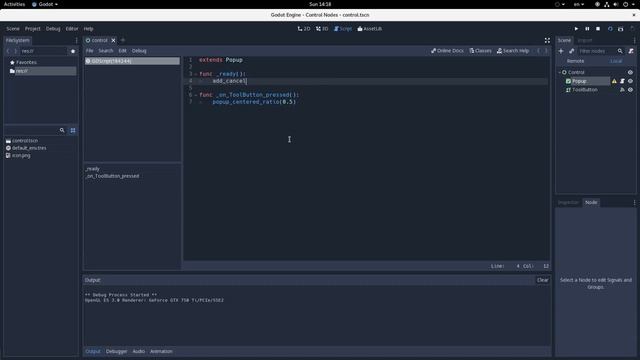
Task: Open script editor File menu
Action: [x=89, y=51]
